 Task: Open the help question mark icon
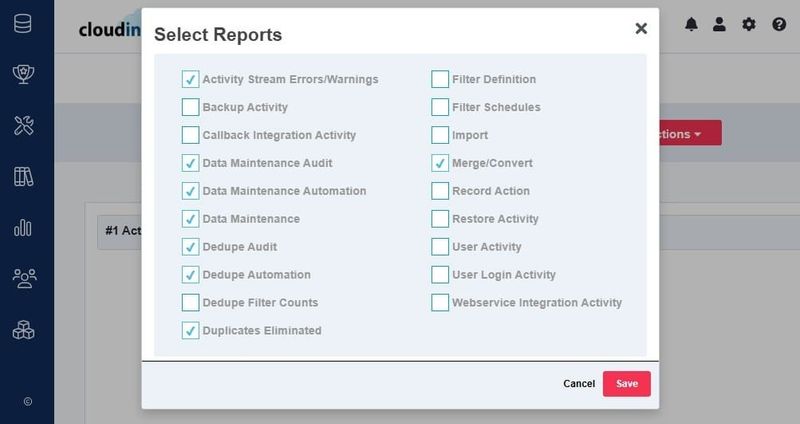point(779,24)
